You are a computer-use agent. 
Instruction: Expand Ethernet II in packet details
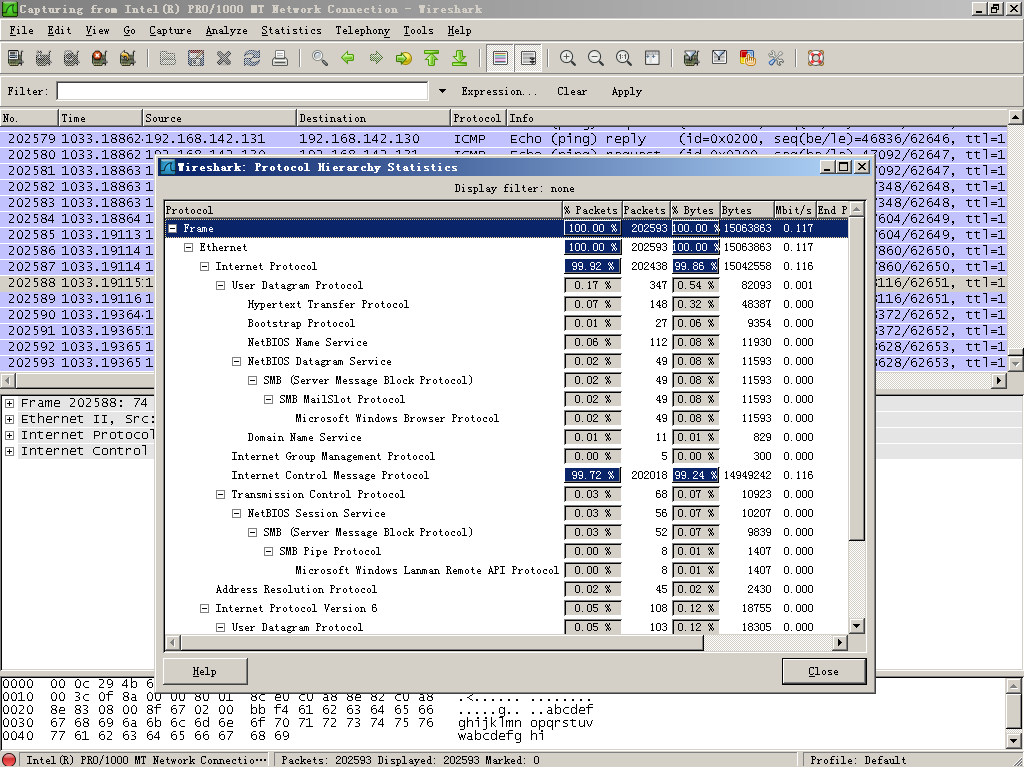[x=10, y=419]
